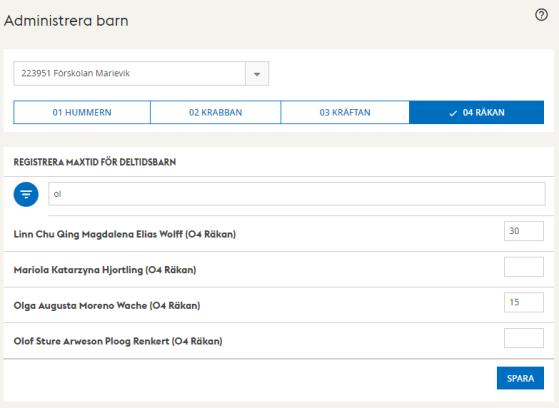The image size is (559, 408).
Task: Open the preschool selector dropdown arrow
Action: click(x=257, y=74)
